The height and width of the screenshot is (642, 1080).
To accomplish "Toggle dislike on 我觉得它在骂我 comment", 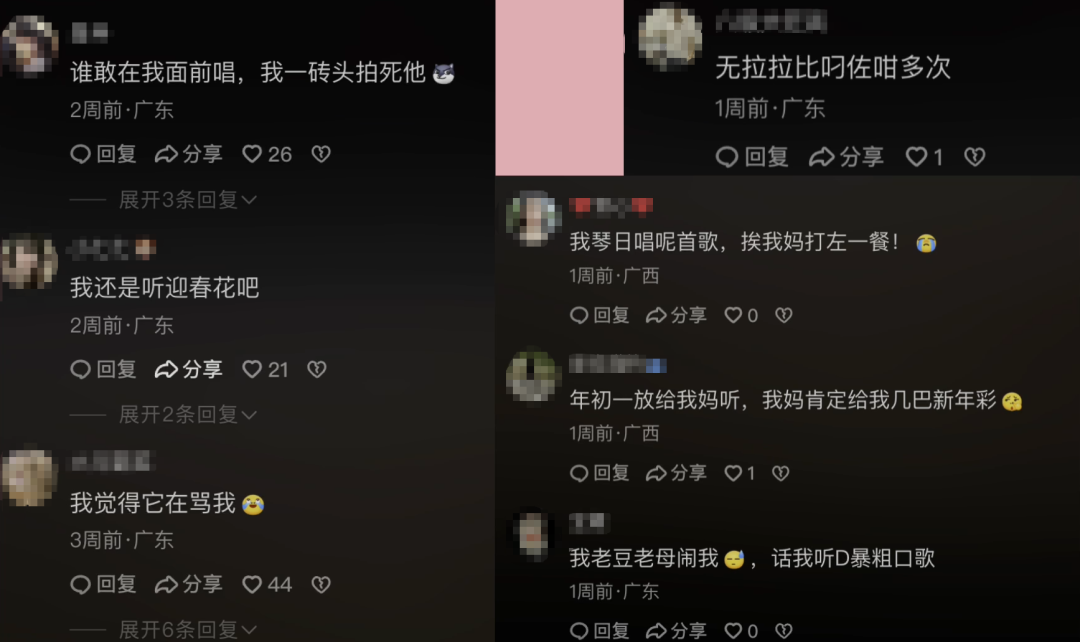I will [x=321, y=584].
